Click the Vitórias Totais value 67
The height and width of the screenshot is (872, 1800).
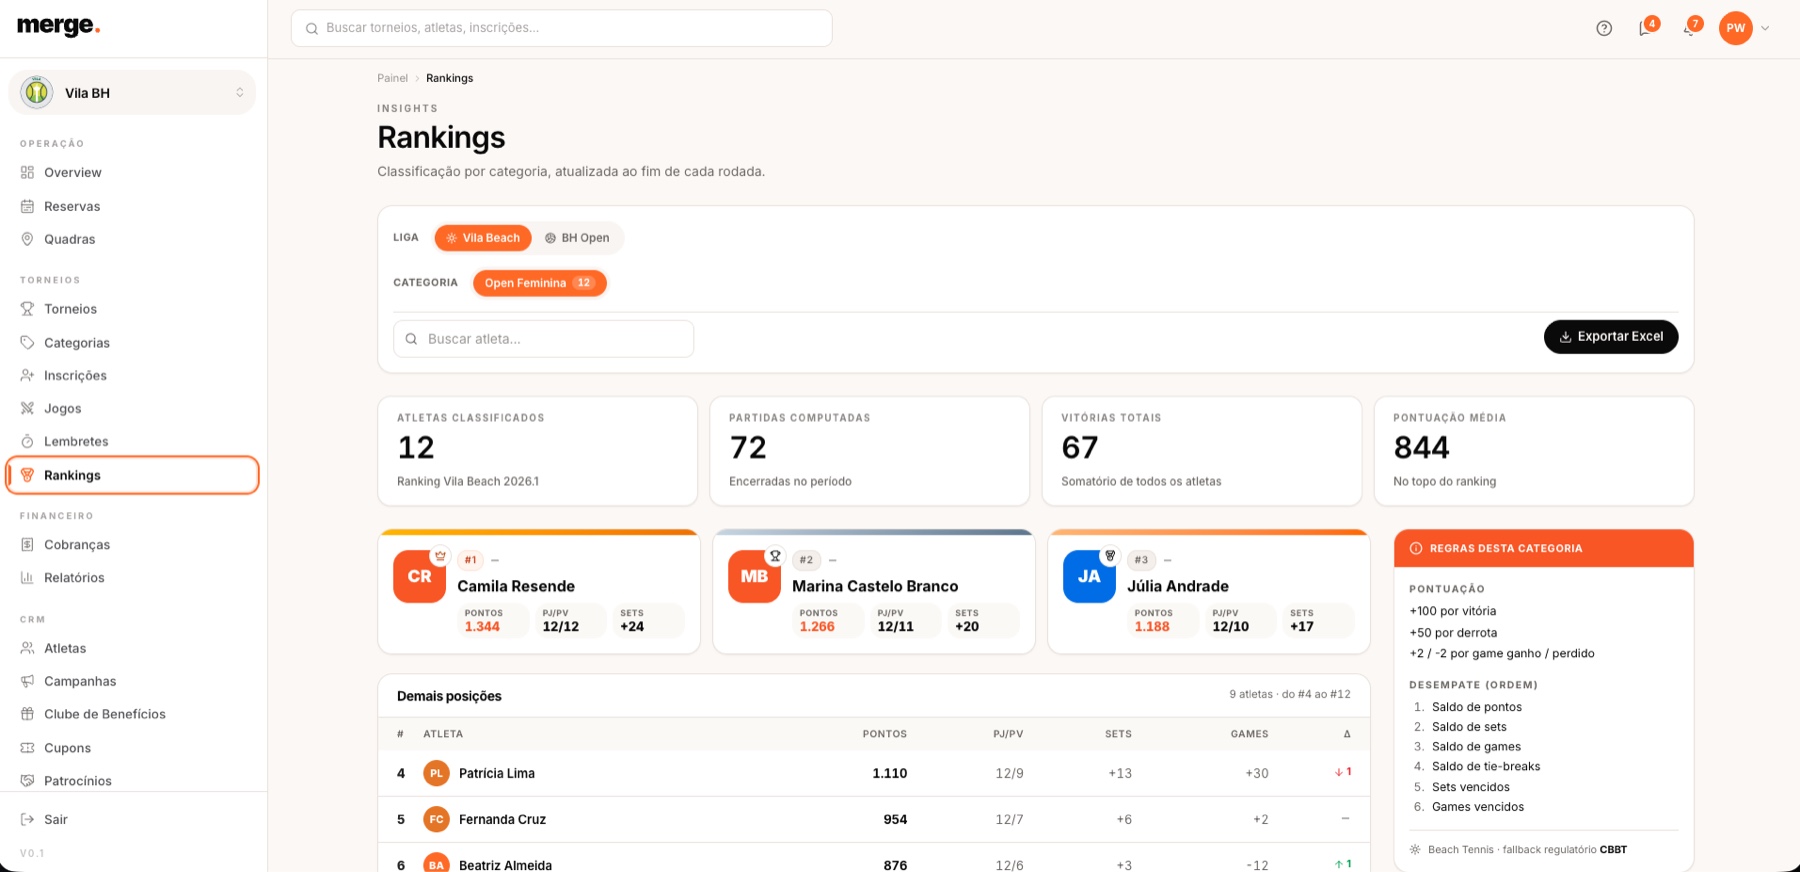[1080, 447]
